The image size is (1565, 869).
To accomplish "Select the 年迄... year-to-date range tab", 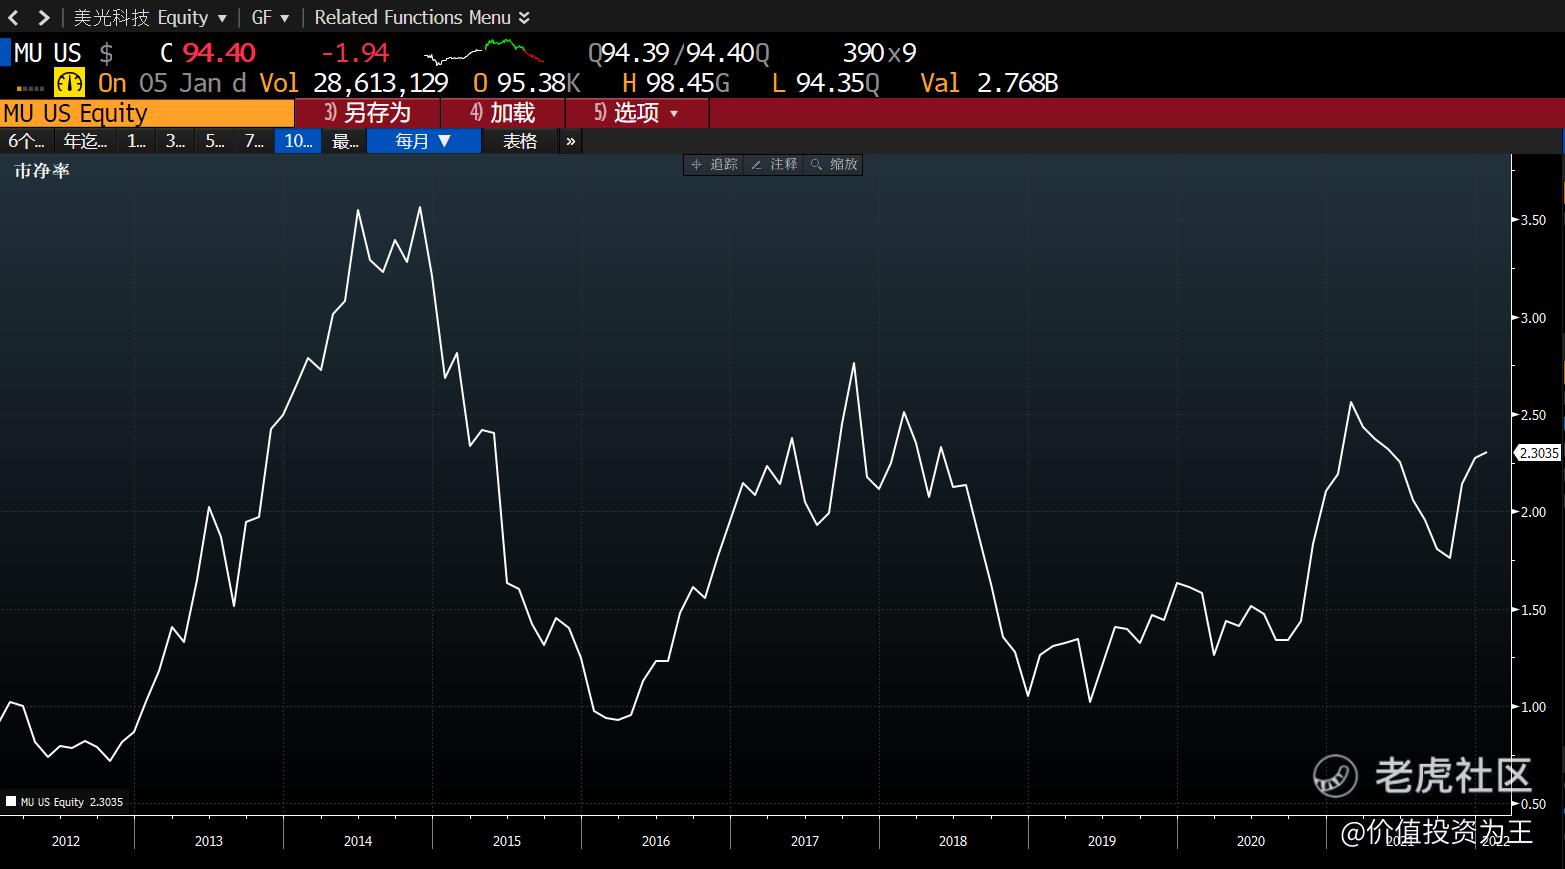I will click(x=85, y=141).
